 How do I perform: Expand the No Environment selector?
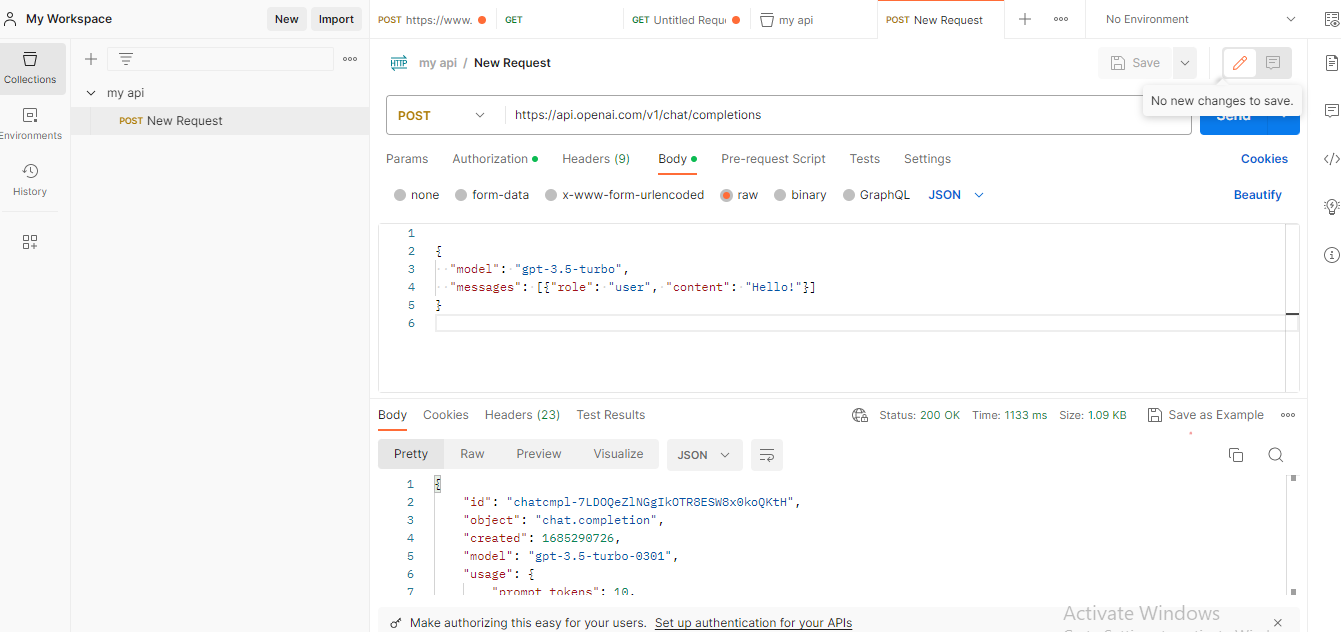point(1199,19)
